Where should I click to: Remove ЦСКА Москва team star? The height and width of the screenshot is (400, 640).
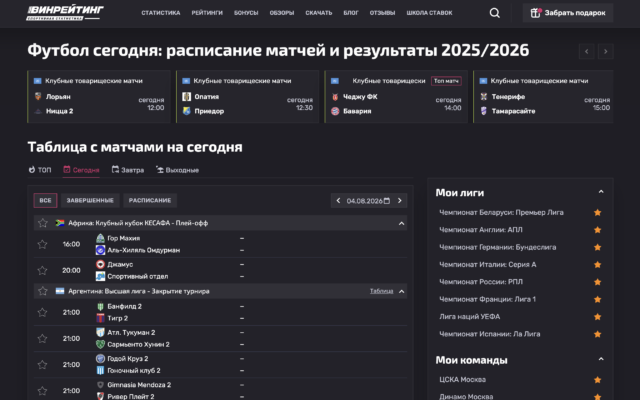pyautogui.click(x=597, y=380)
